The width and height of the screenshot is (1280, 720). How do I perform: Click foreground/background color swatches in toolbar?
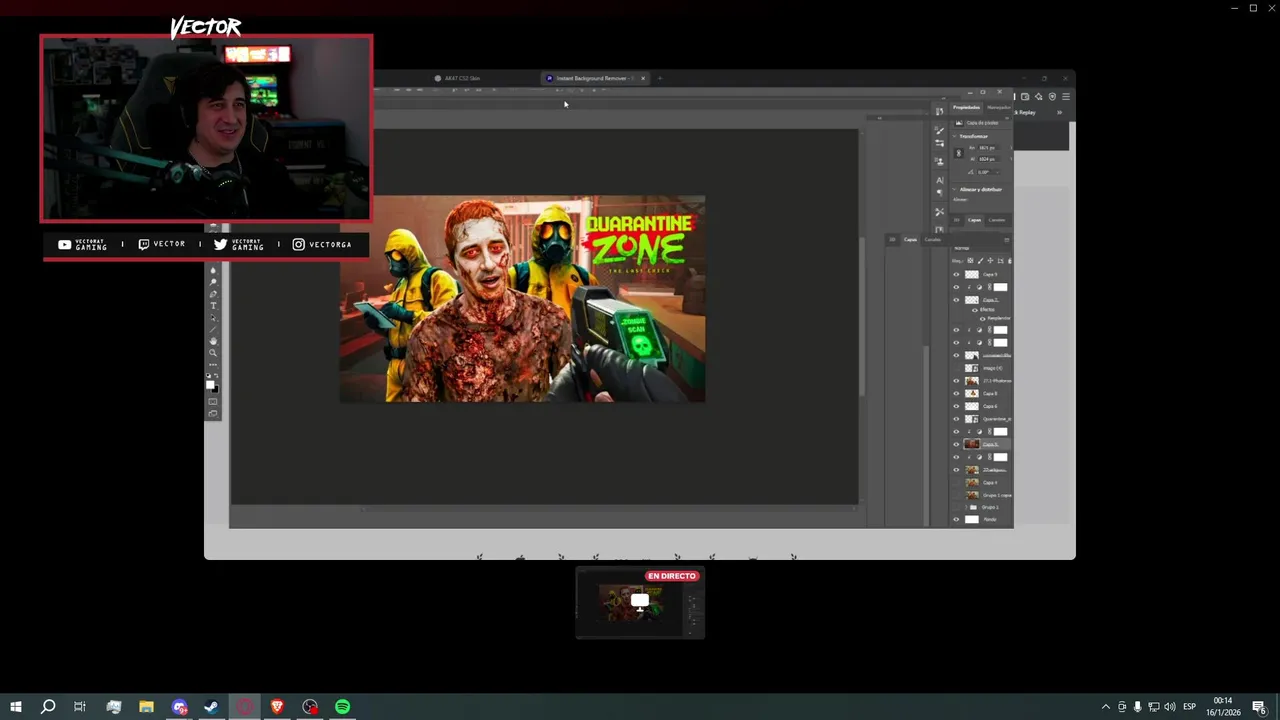pos(212,385)
